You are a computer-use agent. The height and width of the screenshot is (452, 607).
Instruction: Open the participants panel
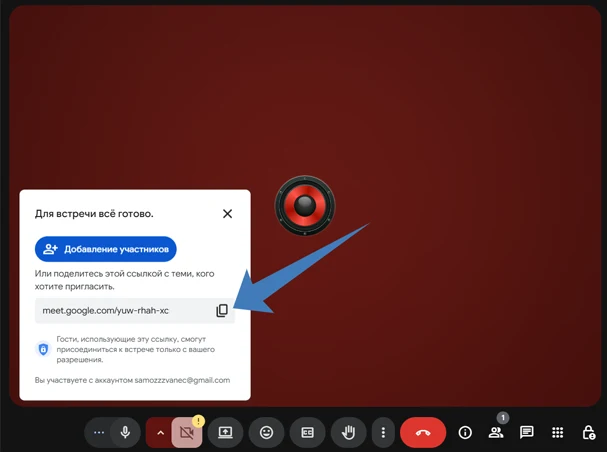click(496, 432)
